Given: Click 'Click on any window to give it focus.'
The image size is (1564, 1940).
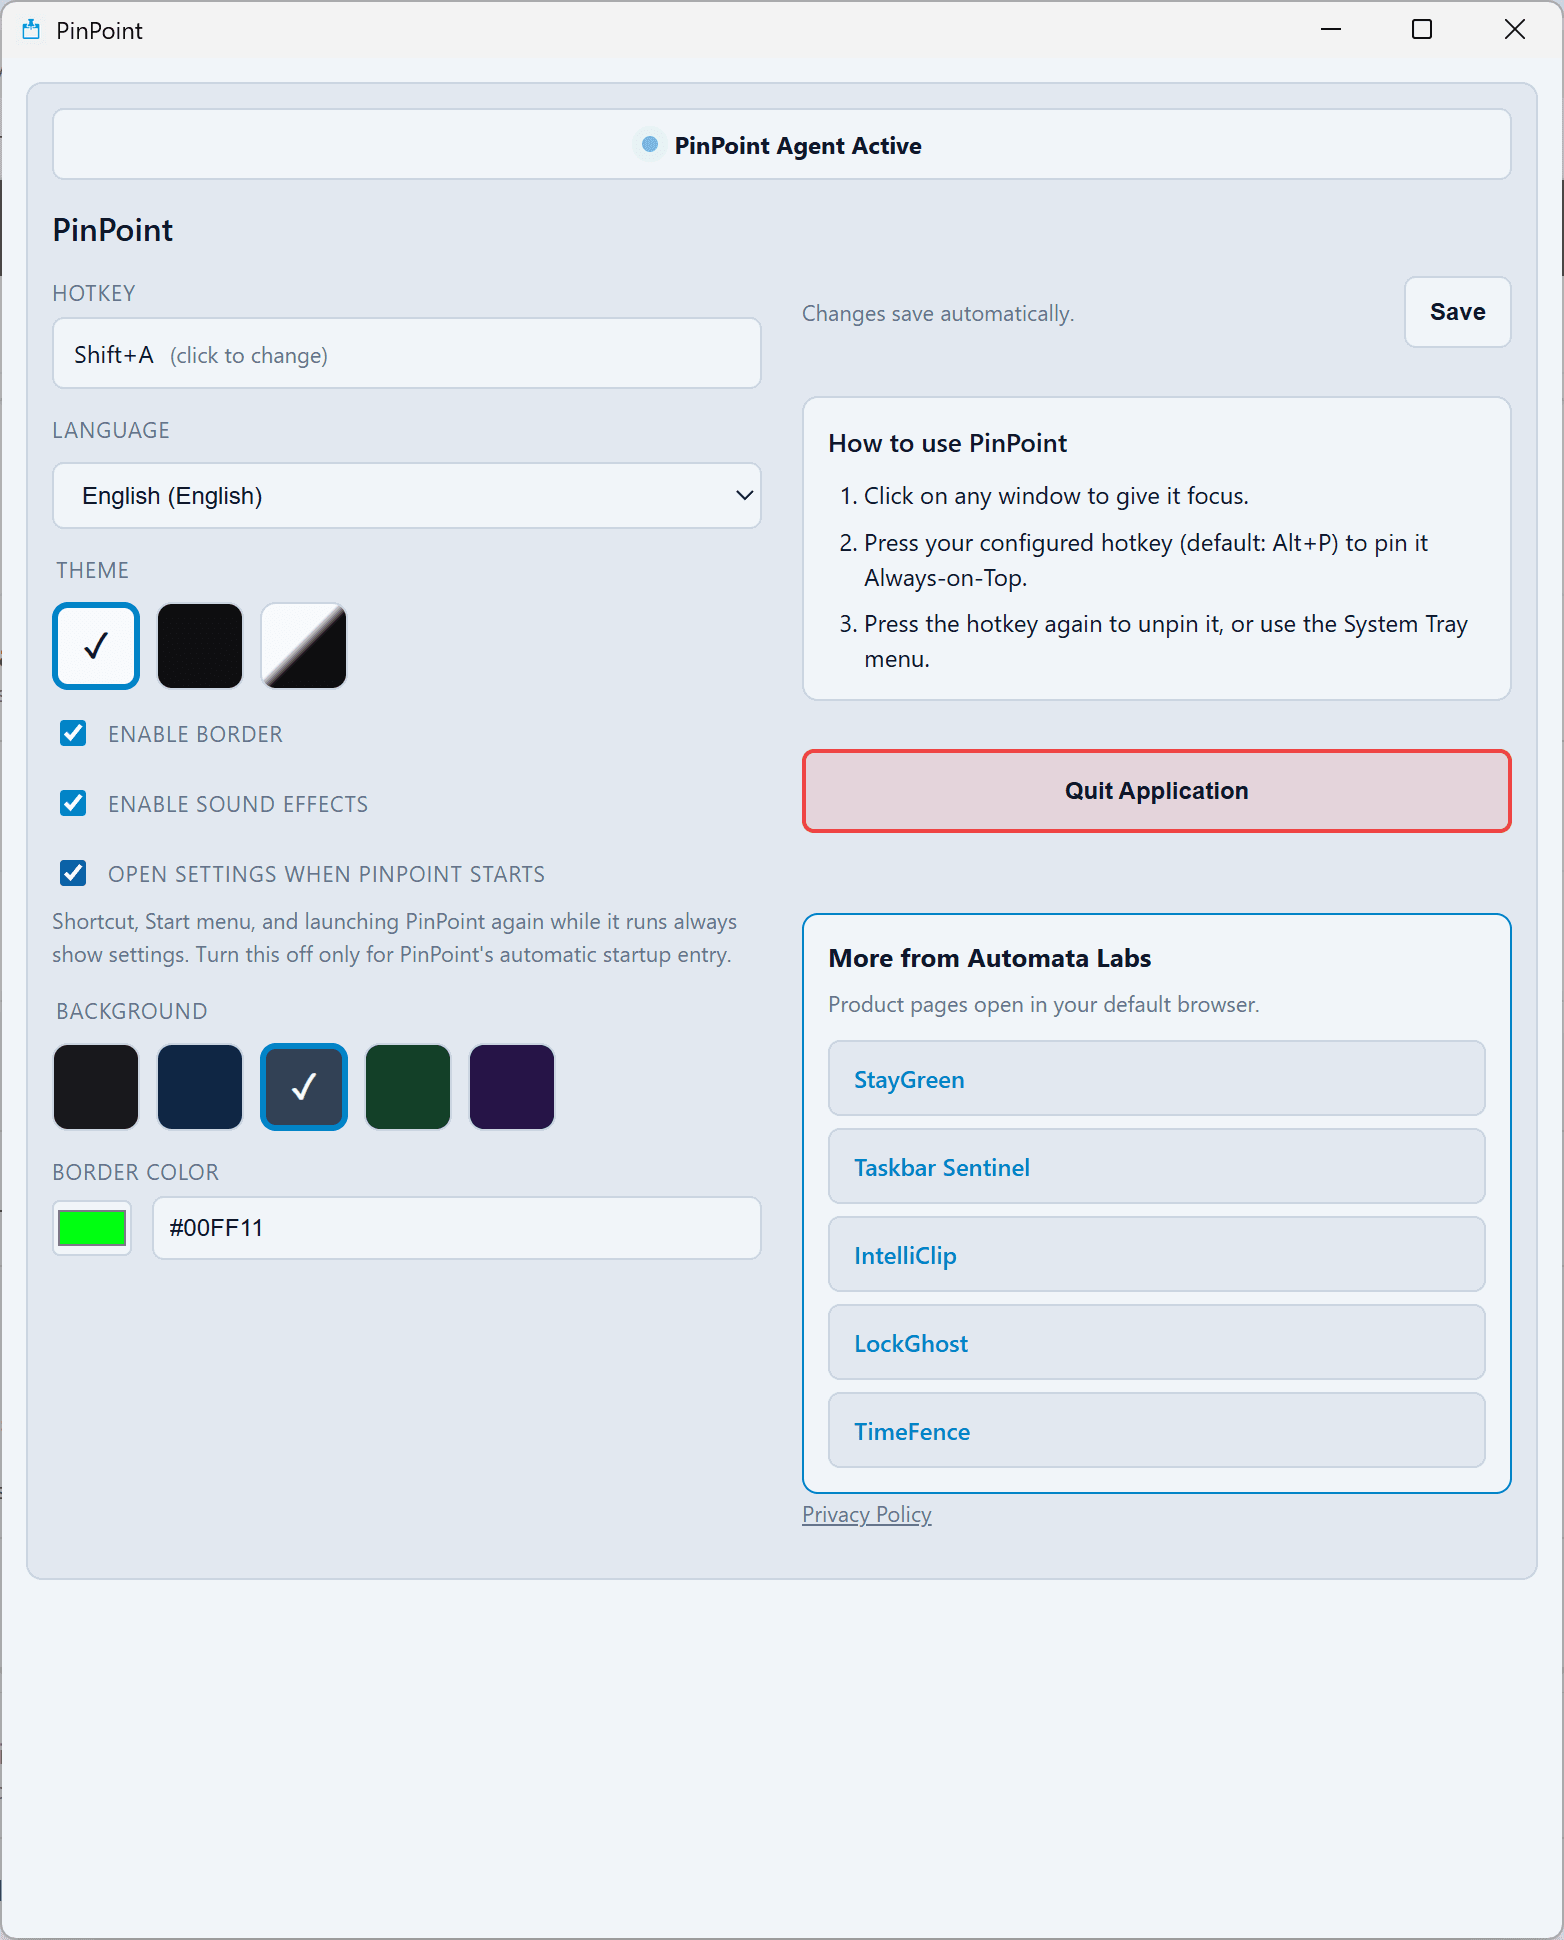Looking at the screenshot, I should [1056, 496].
